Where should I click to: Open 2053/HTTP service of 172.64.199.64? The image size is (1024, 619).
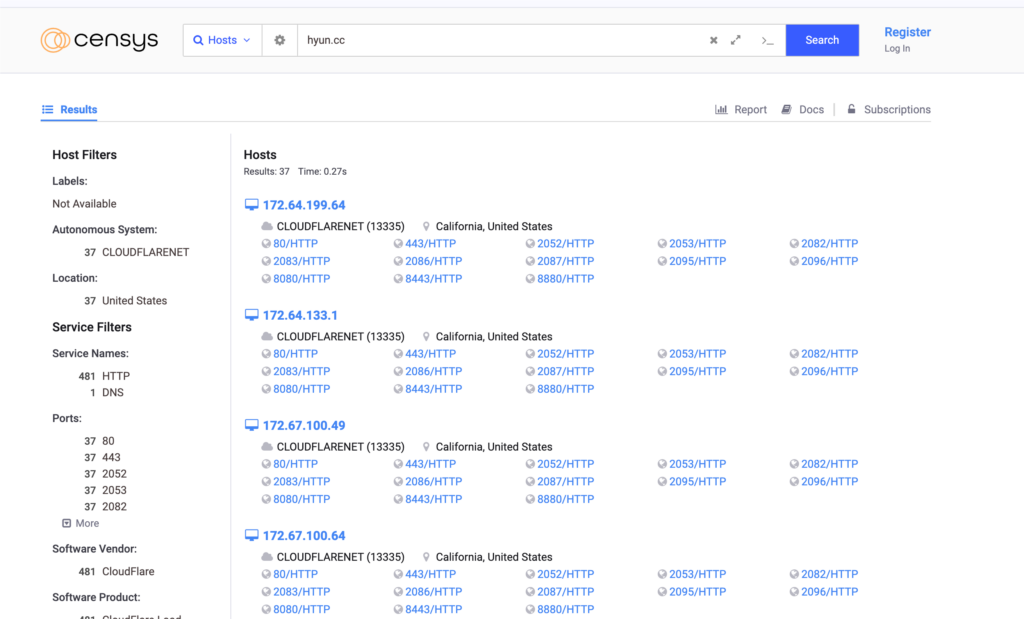point(697,244)
